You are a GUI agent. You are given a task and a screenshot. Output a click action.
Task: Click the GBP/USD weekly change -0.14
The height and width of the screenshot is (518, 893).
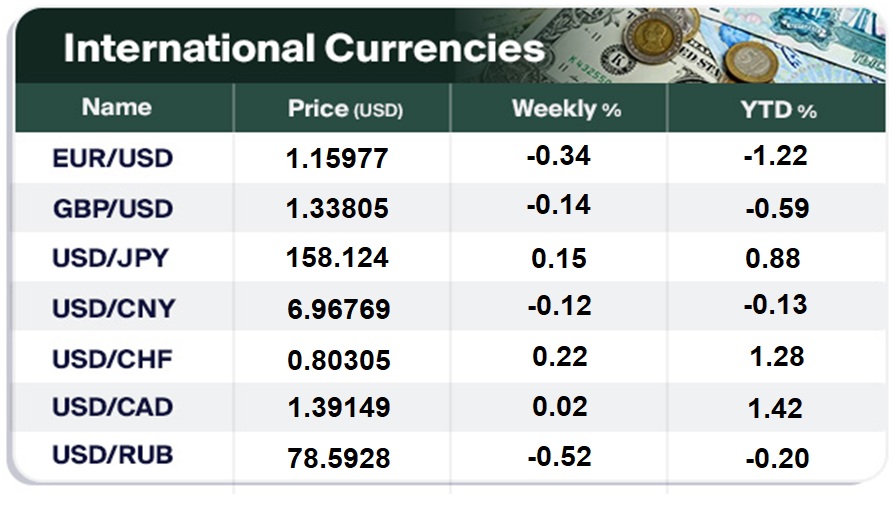558,206
